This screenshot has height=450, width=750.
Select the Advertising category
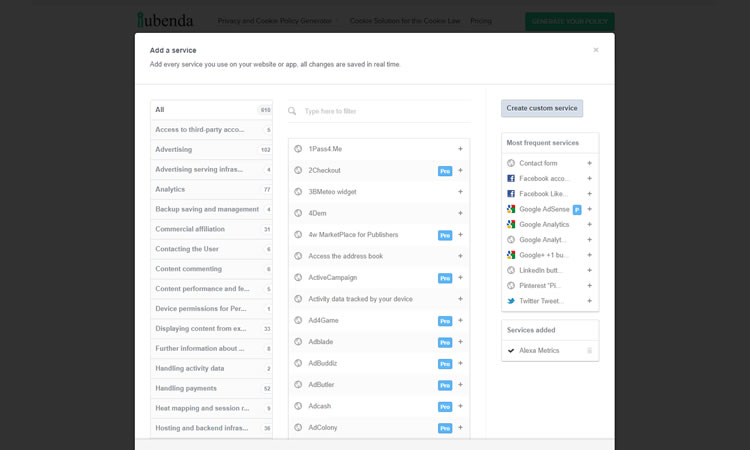(x=211, y=149)
